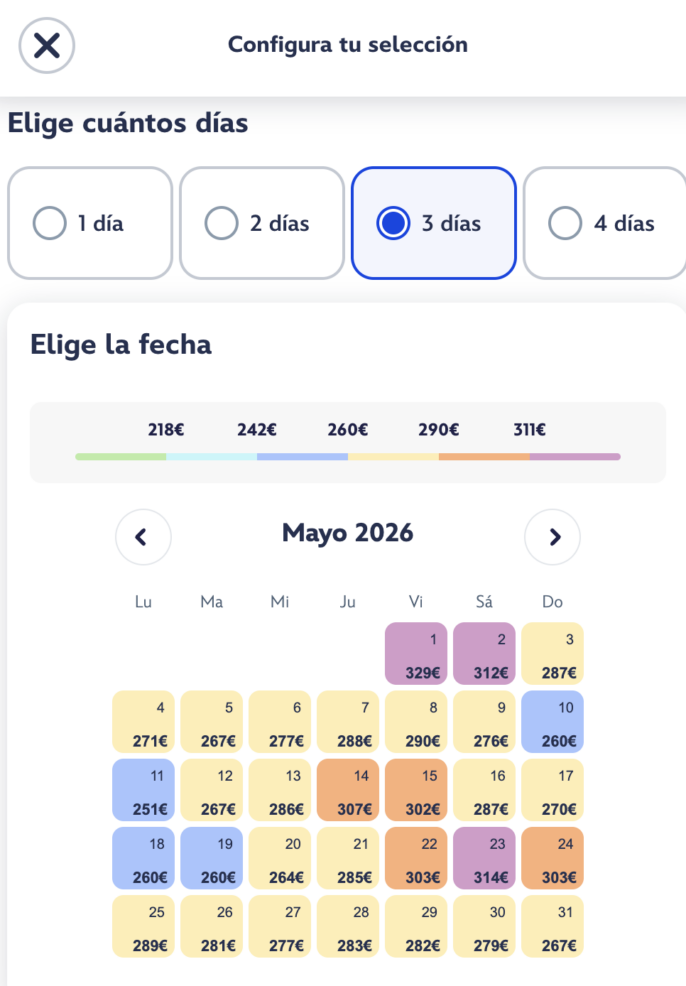Select the 1 día option
The height and width of the screenshot is (986, 686).
[x=90, y=223]
